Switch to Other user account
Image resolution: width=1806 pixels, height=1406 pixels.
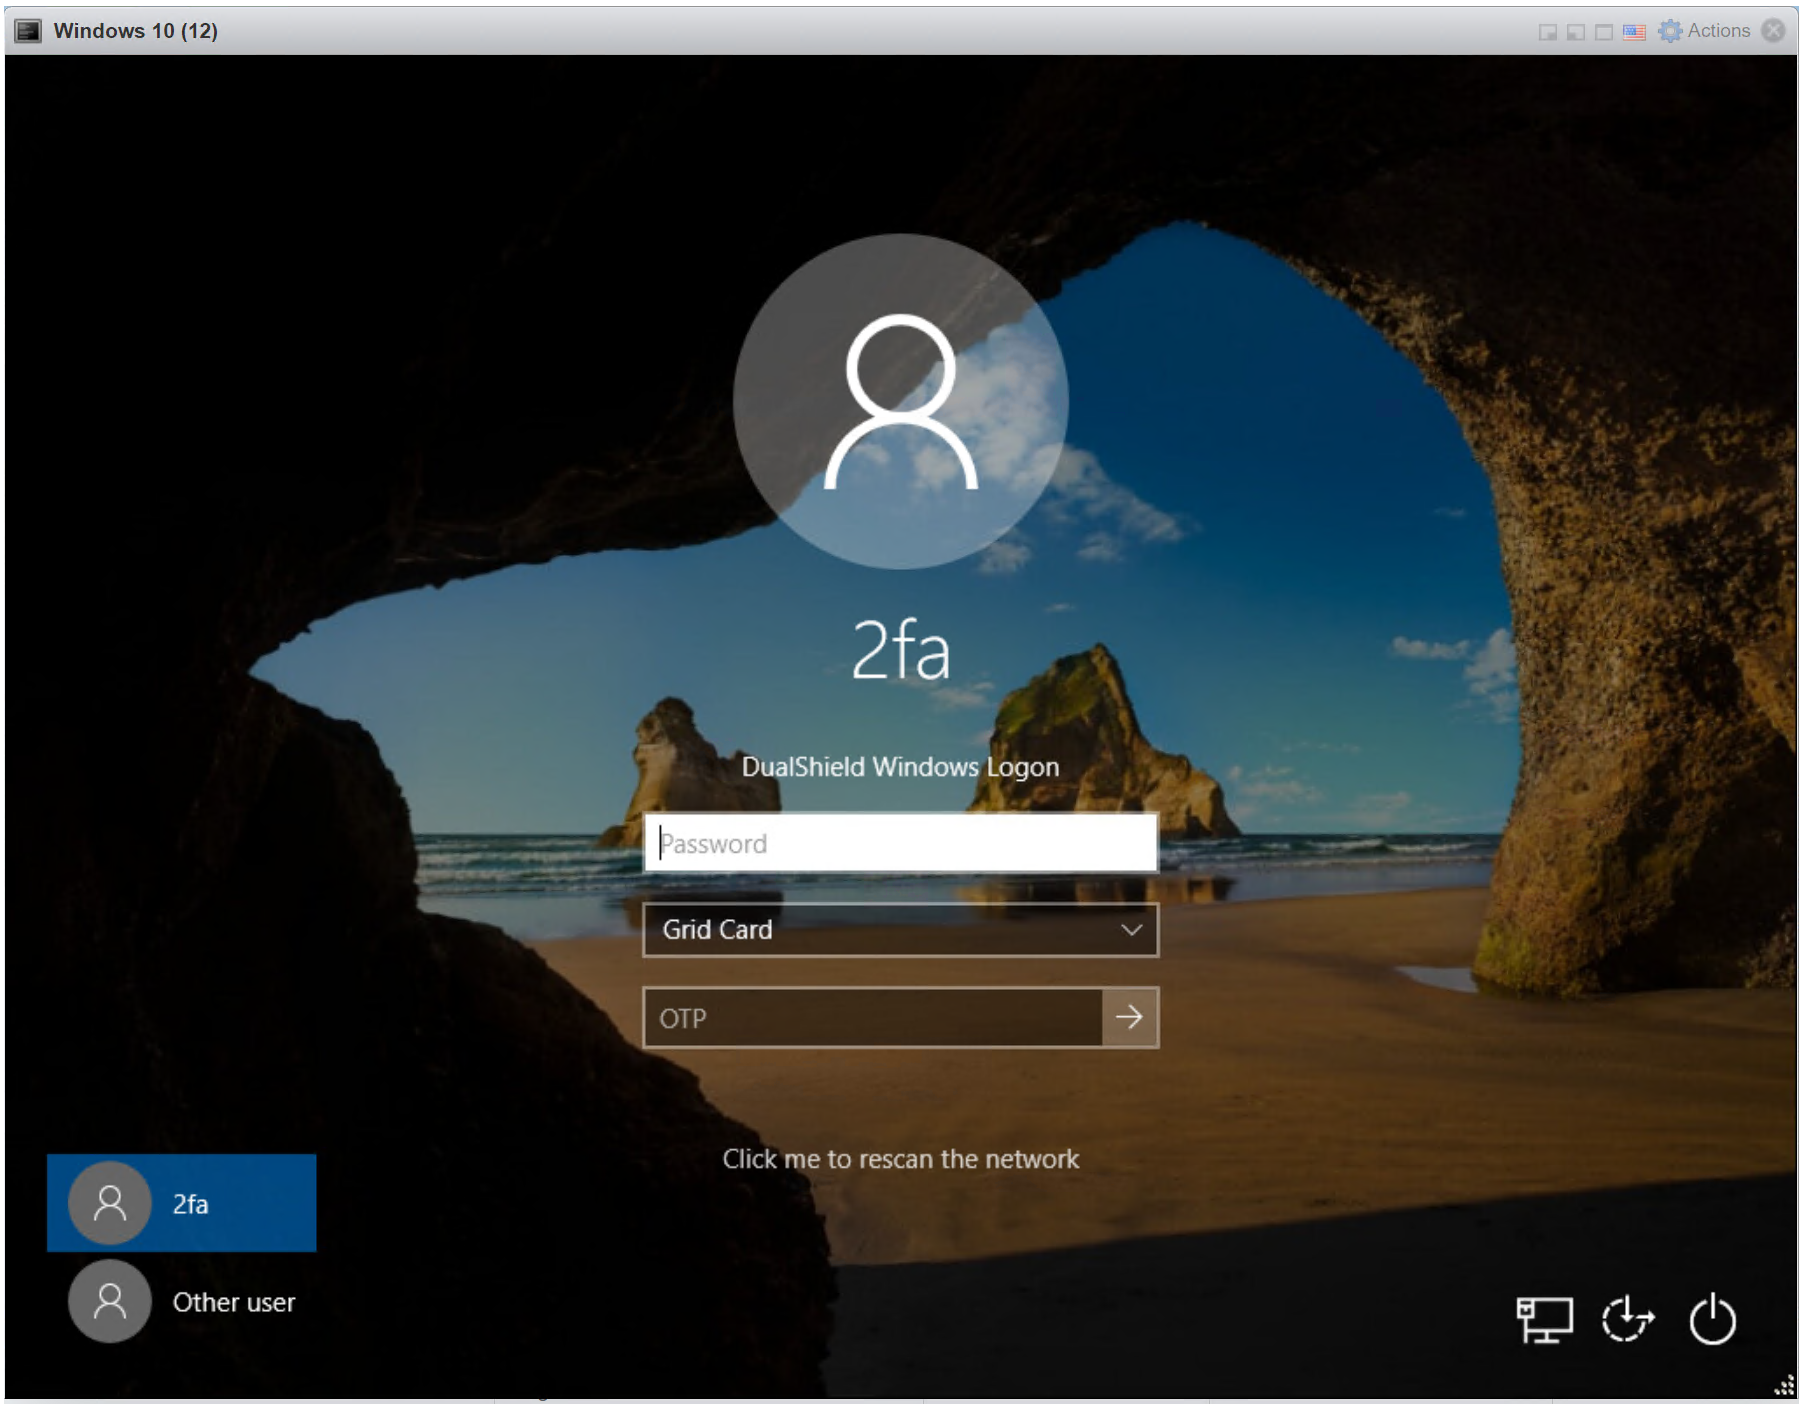[181, 1301]
